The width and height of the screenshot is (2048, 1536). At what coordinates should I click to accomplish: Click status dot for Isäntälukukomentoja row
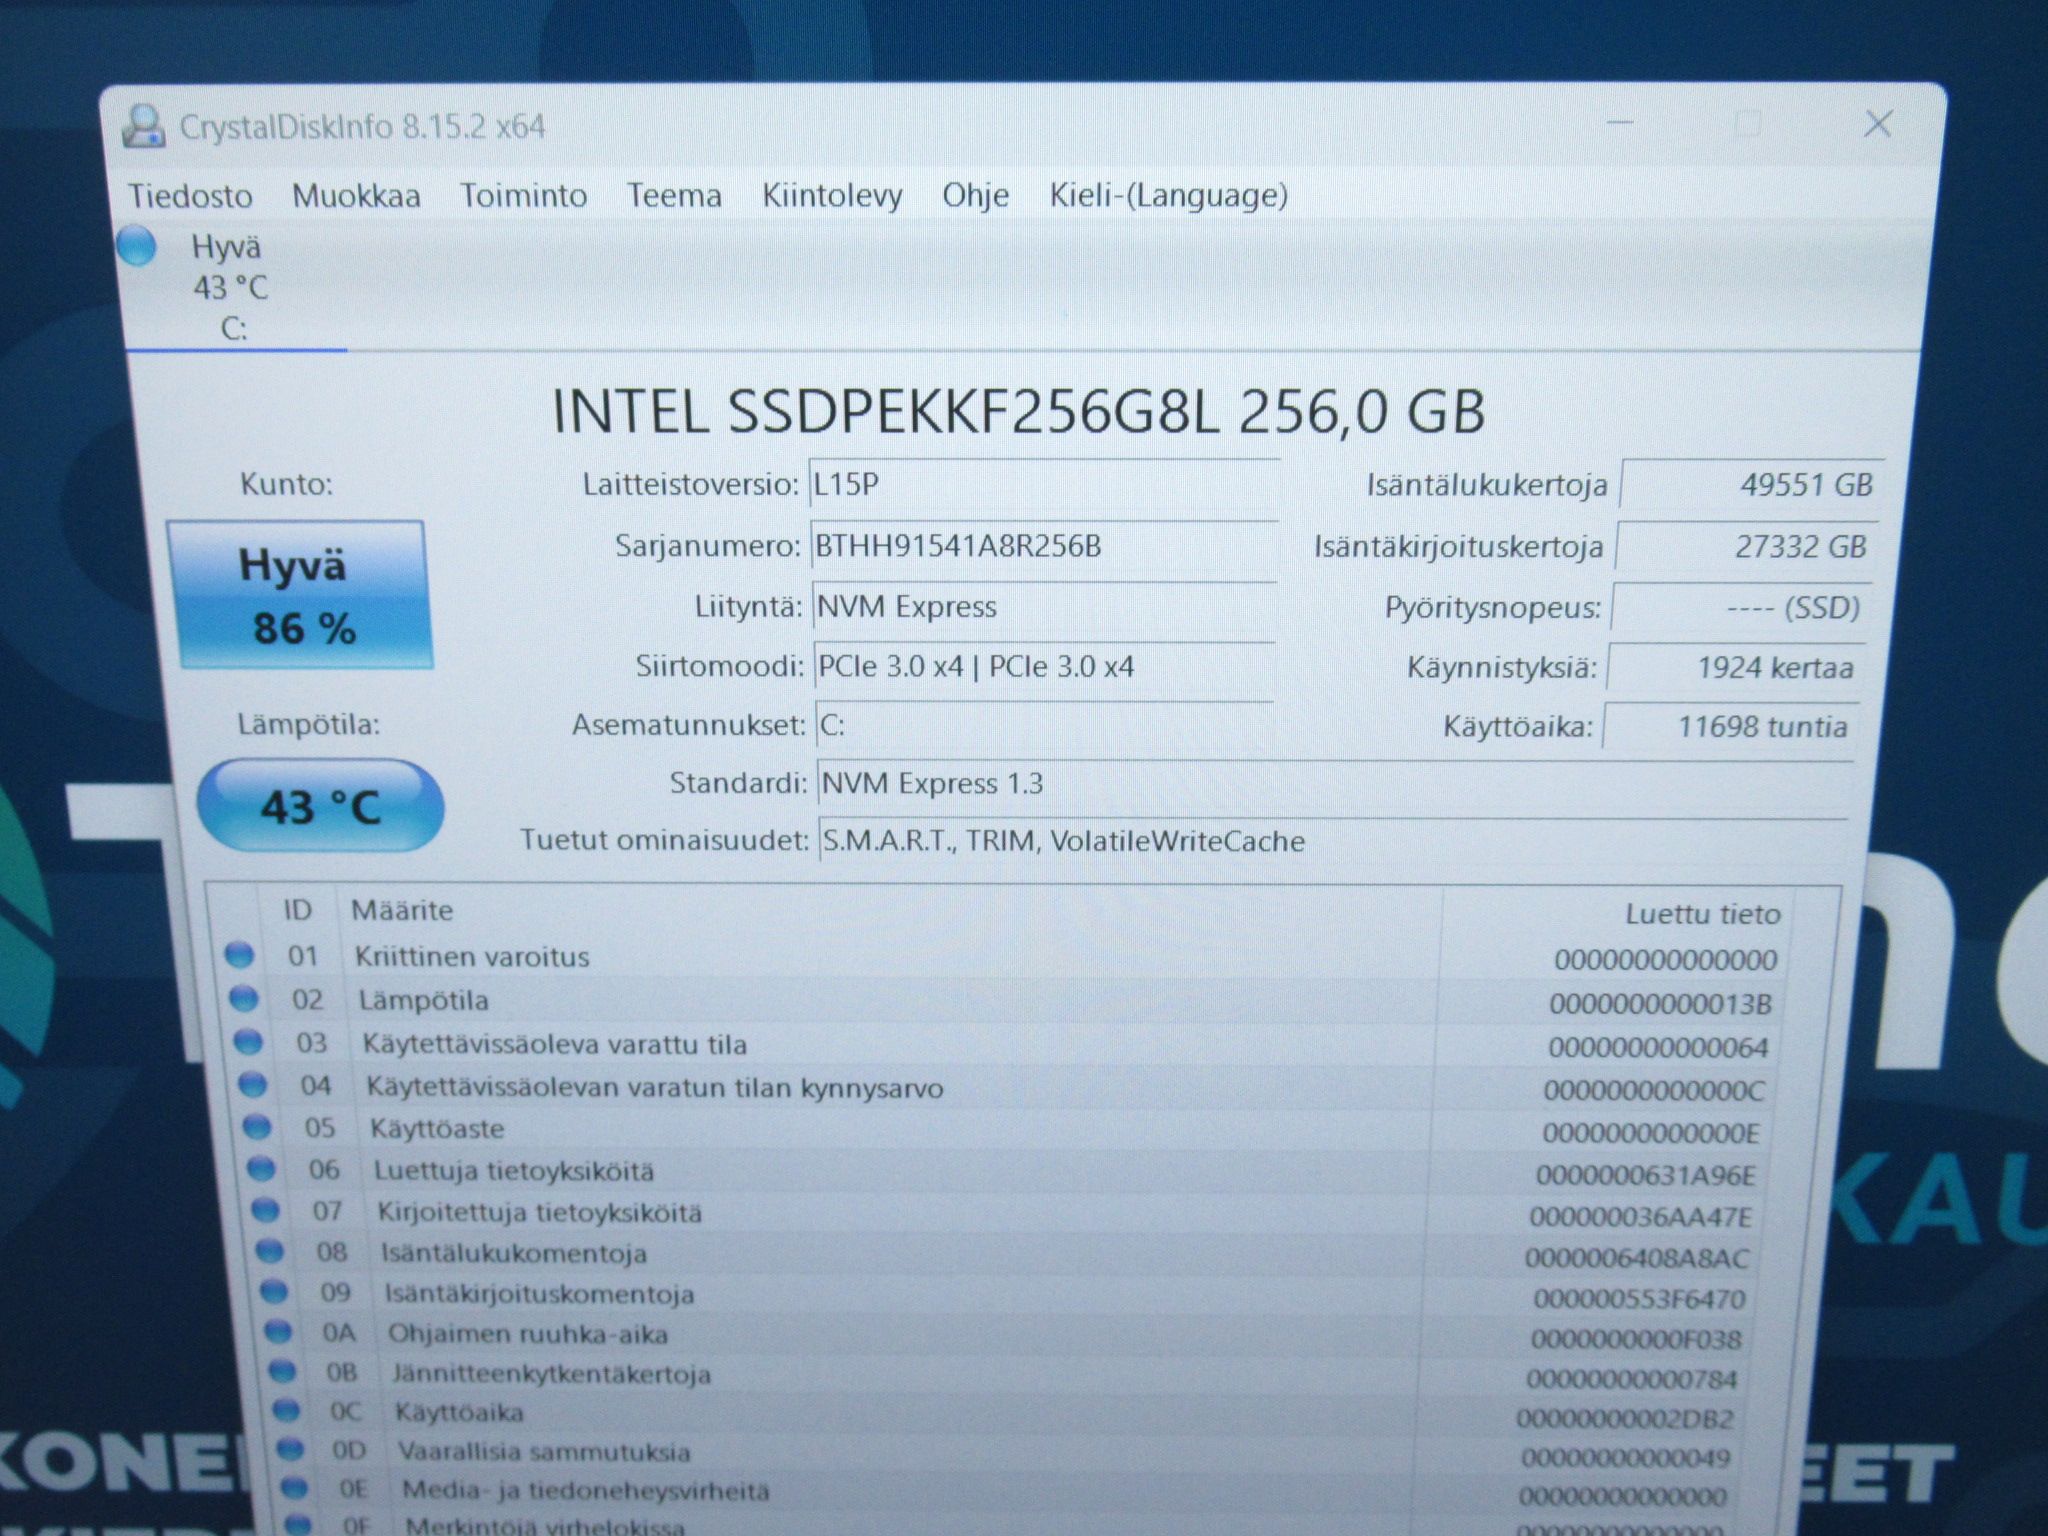tap(270, 1251)
